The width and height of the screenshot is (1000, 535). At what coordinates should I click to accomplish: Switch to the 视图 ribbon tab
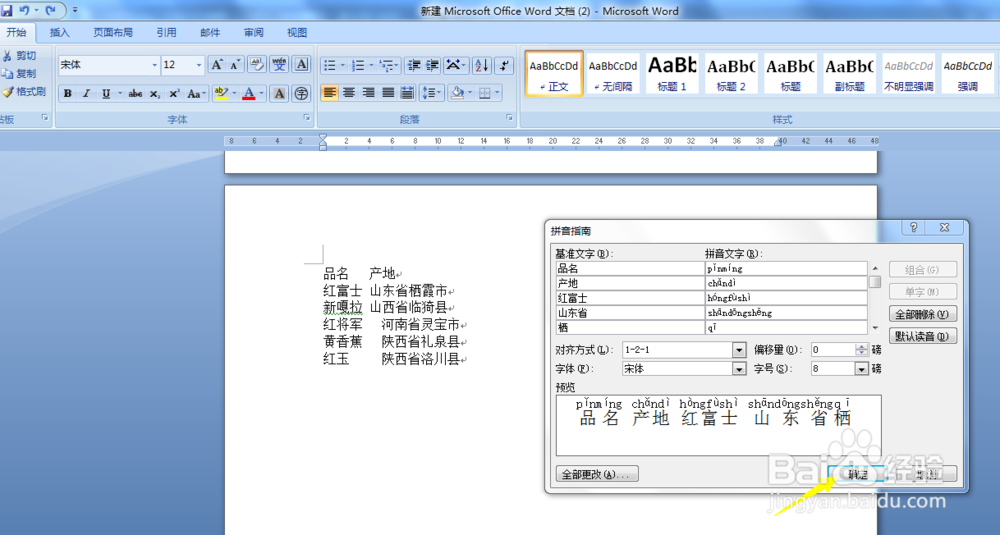297,33
